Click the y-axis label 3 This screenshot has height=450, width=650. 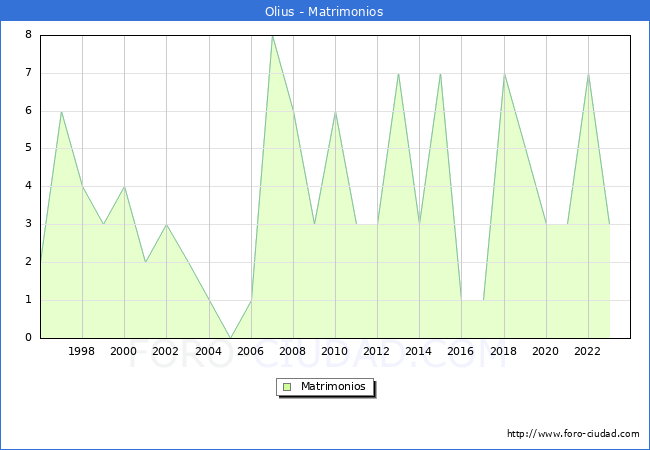(28, 223)
